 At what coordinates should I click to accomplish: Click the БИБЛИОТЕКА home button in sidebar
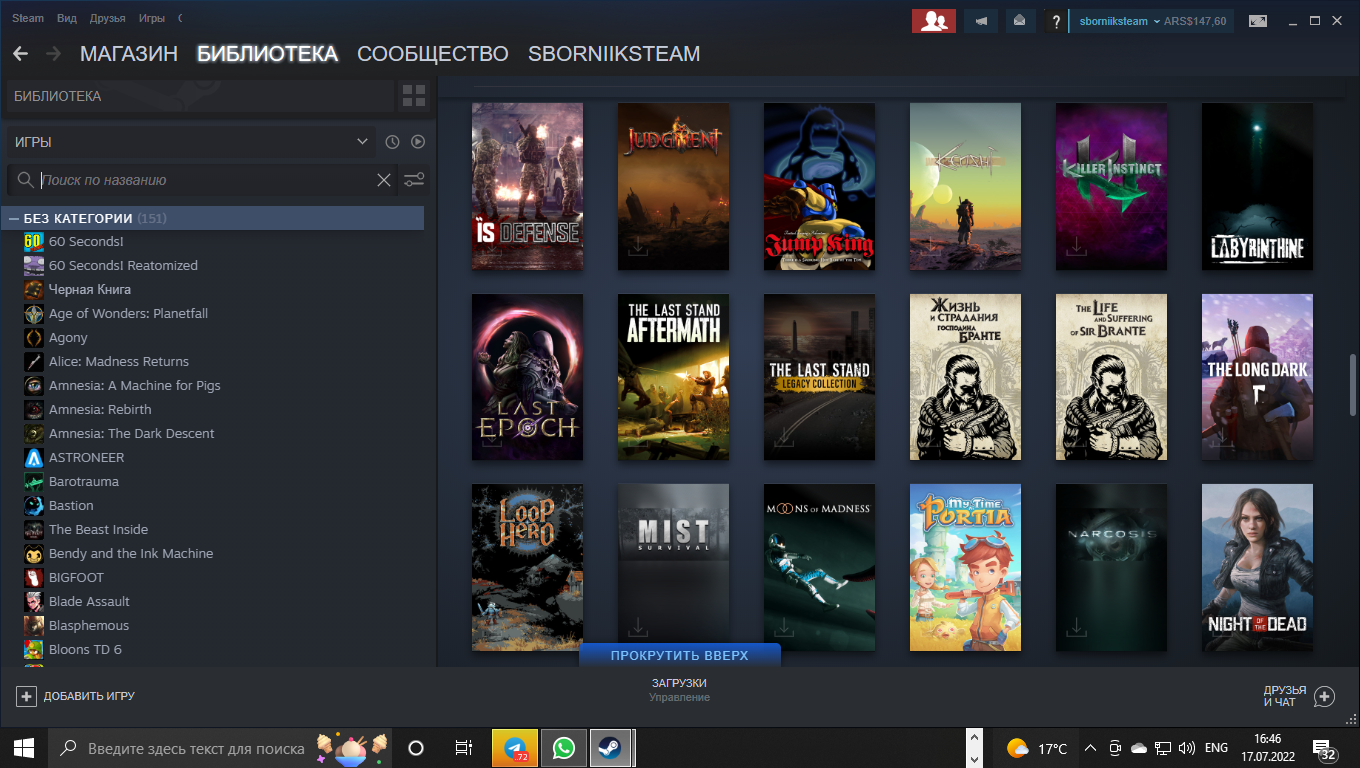click(x=200, y=96)
